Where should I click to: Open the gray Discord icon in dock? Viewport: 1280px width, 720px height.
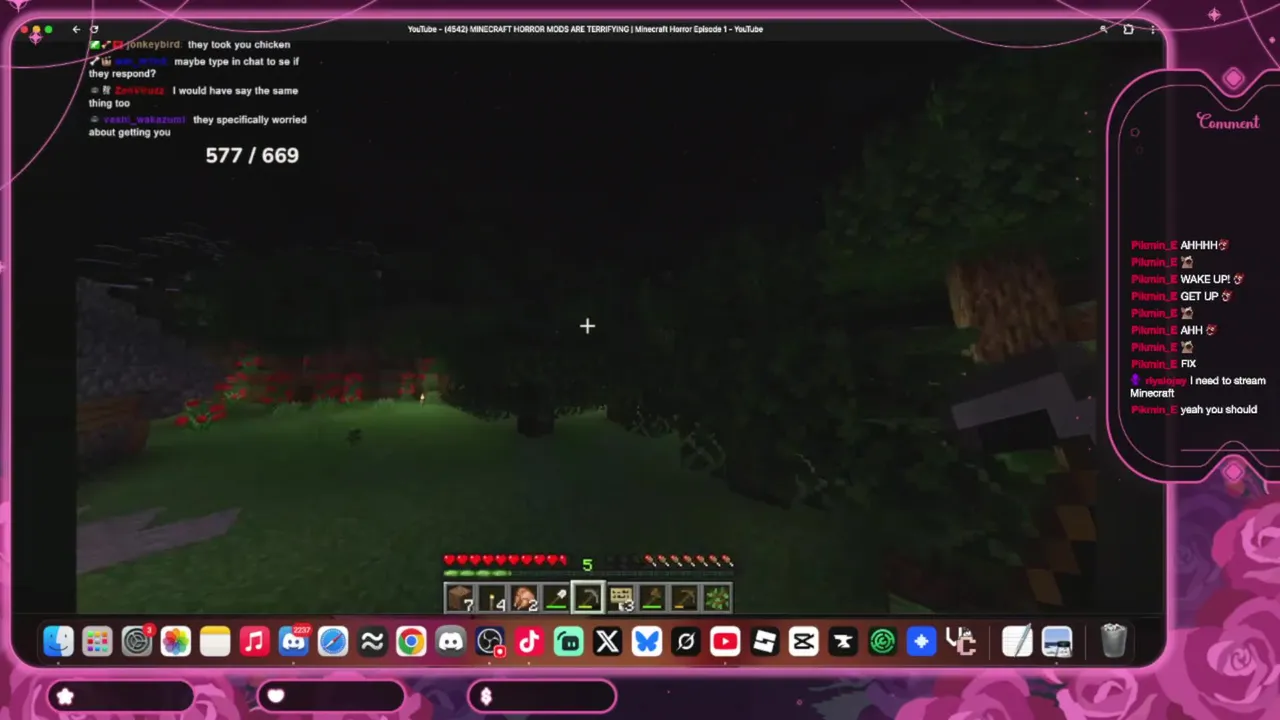pyautogui.click(x=451, y=641)
